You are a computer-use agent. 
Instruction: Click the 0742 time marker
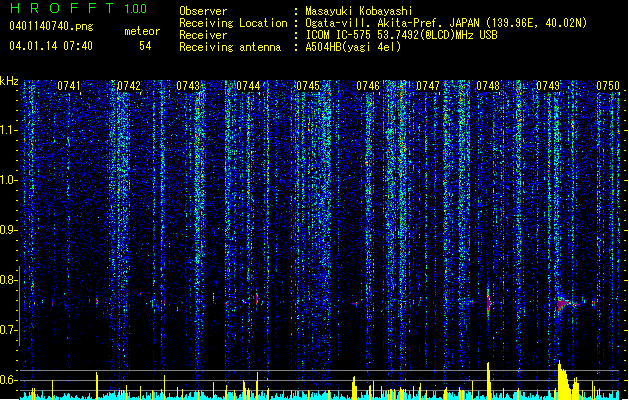[x=129, y=85]
